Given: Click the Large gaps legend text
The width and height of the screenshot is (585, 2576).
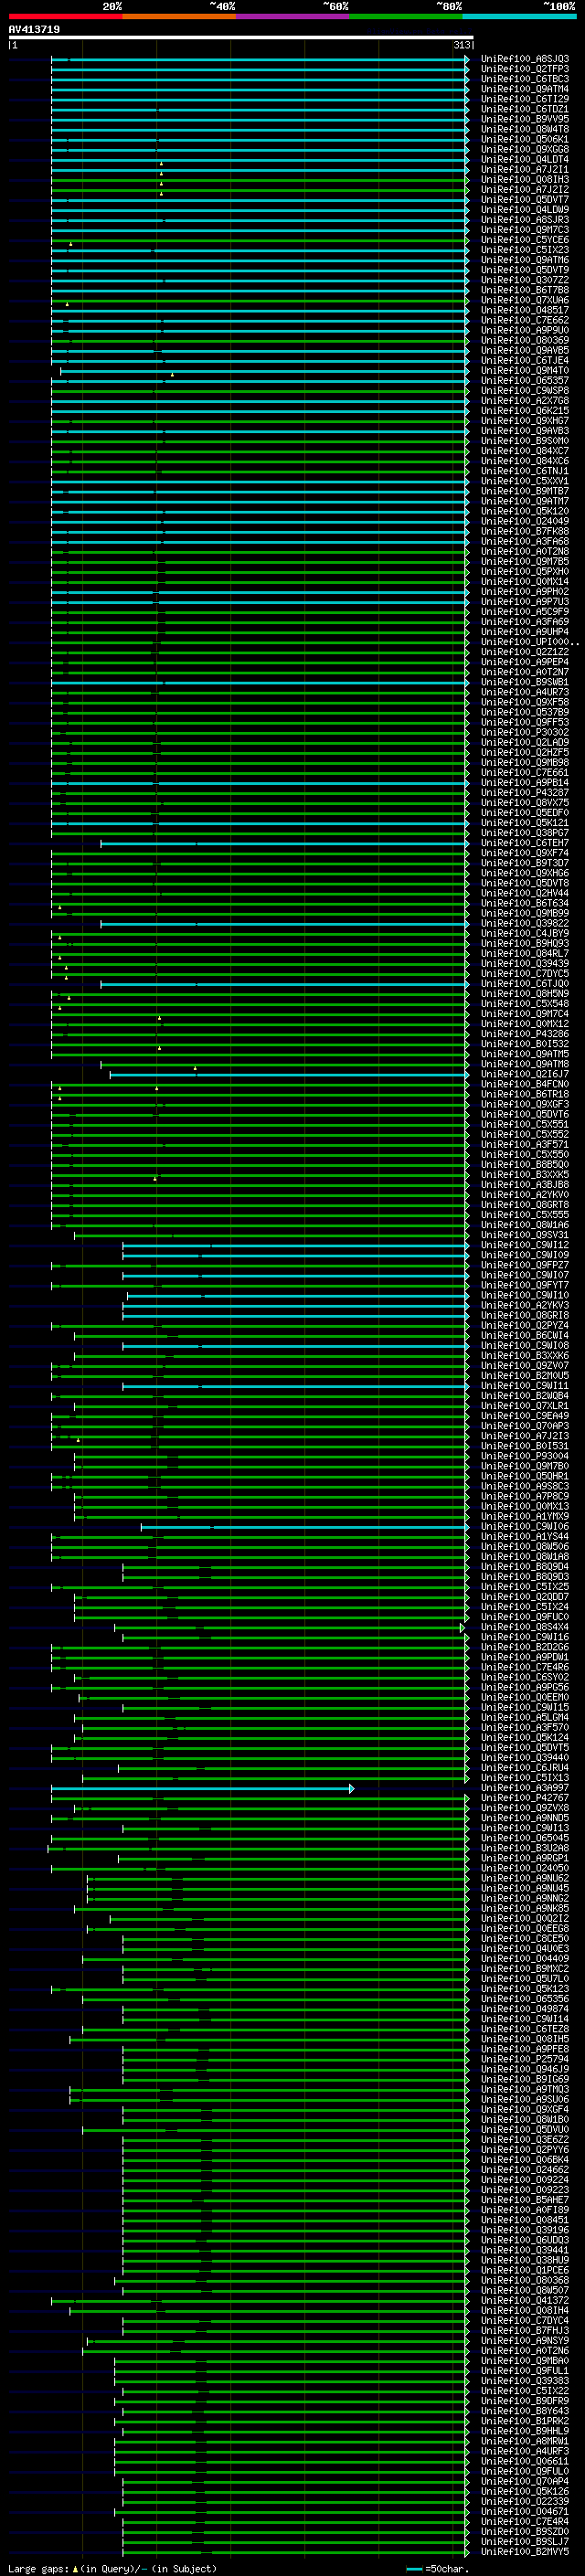Looking at the screenshot, I should click(x=38, y=2568).
